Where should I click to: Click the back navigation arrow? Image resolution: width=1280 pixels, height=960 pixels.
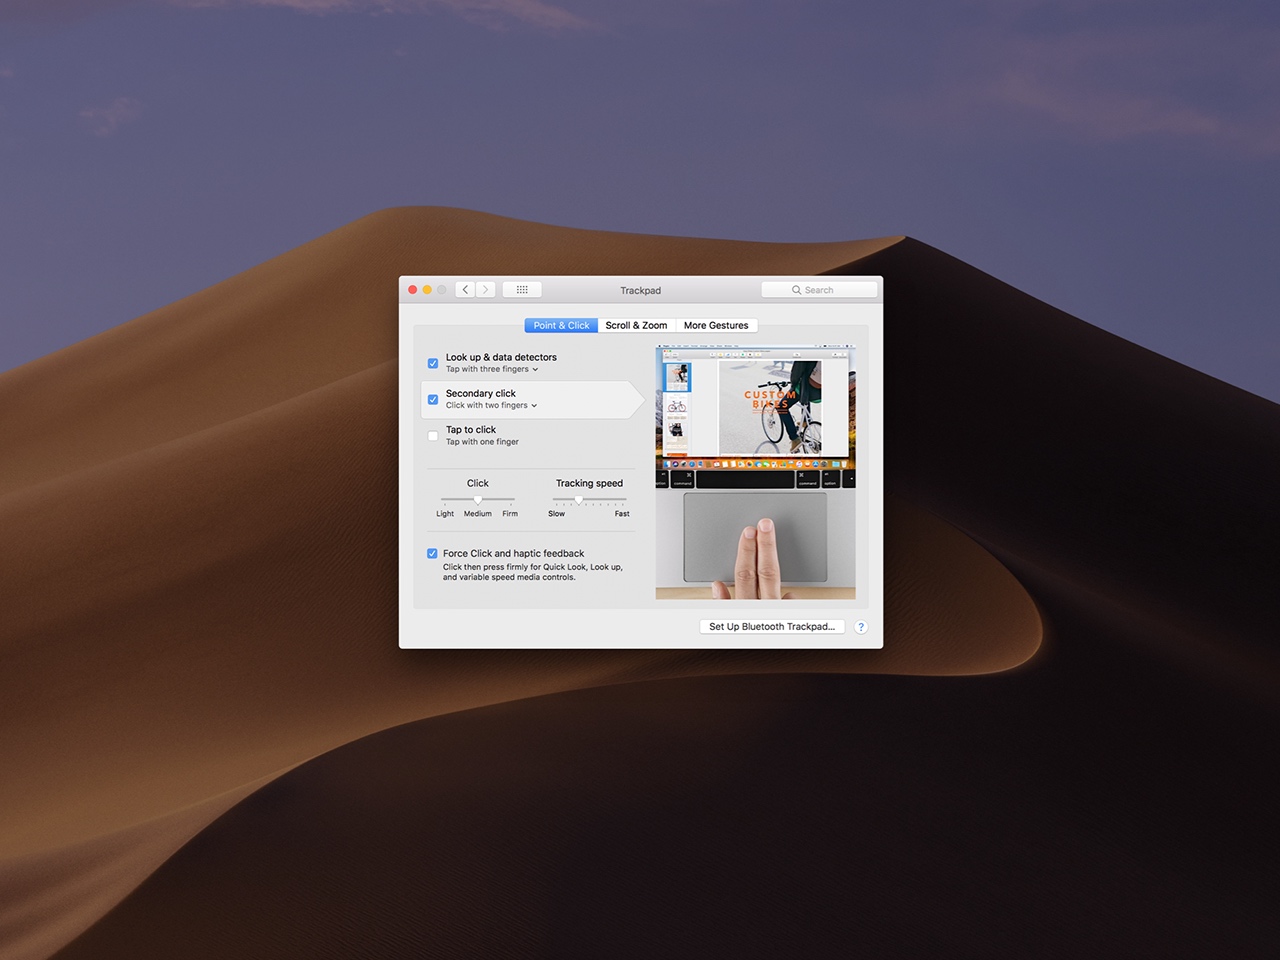(465, 289)
